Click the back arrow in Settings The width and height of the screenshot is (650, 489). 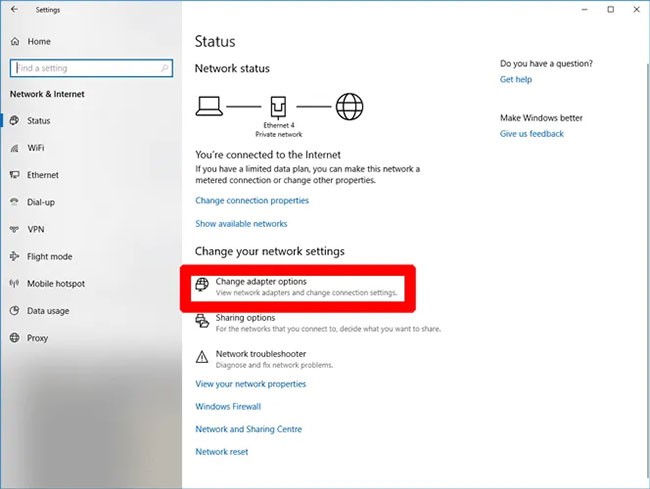[14, 9]
